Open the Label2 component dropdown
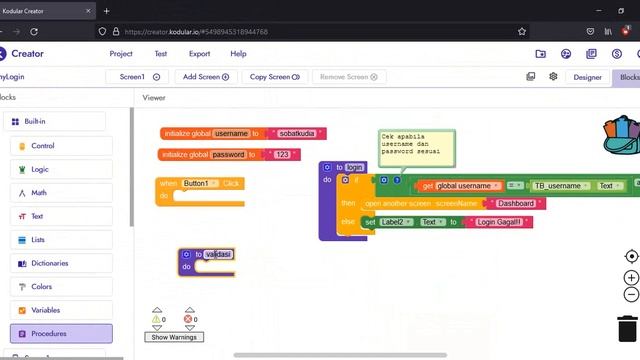Image resolution: width=640 pixels, height=360 pixels. (x=396, y=222)
